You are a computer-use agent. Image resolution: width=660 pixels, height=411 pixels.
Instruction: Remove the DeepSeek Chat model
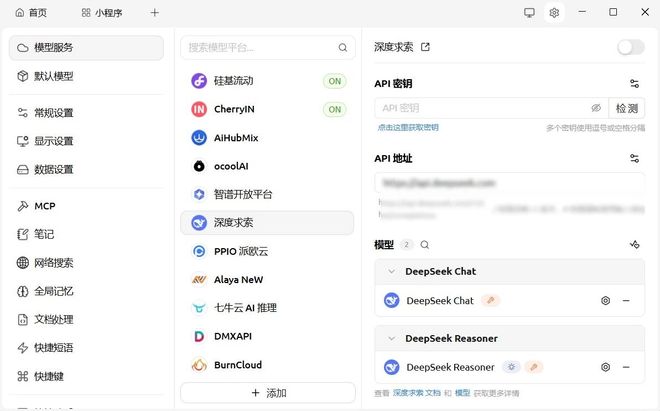(x=626, y=301)
